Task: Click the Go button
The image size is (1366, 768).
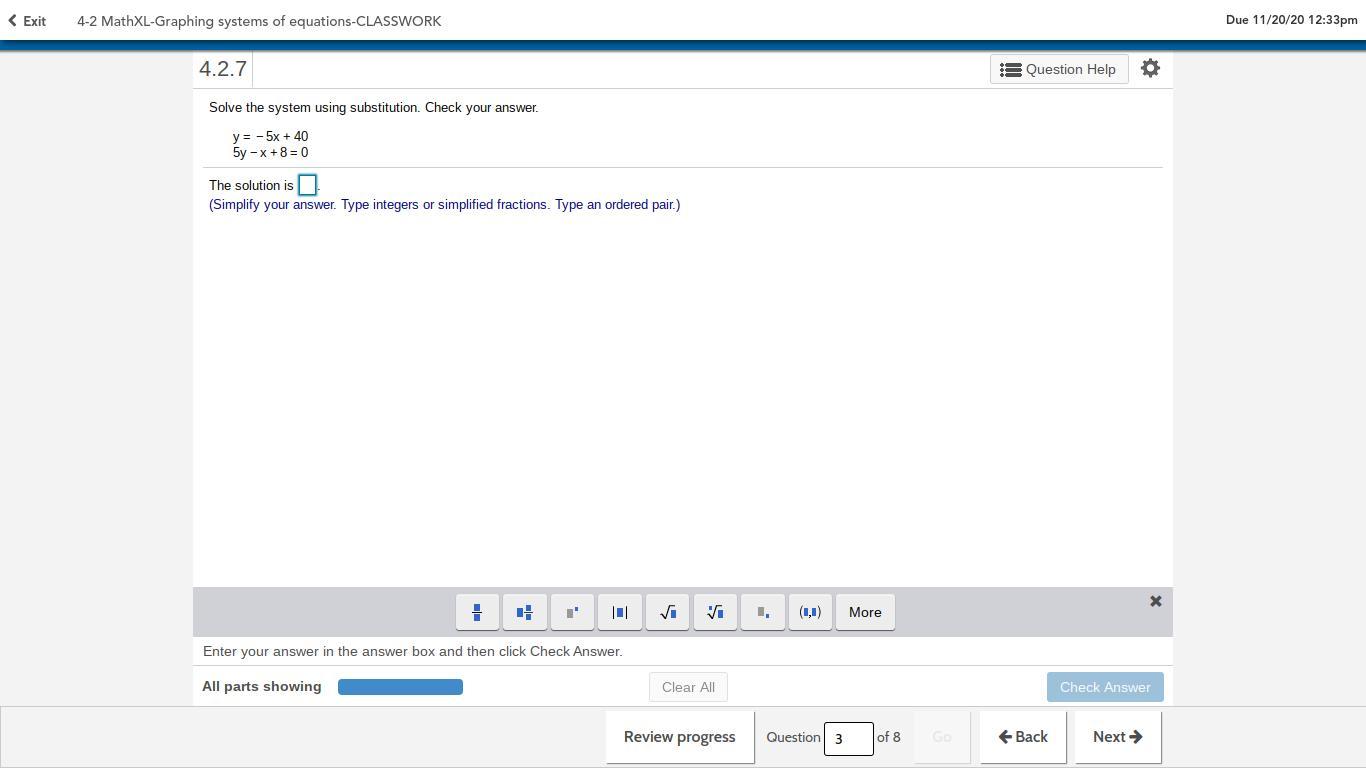Action: pyautogui.click(x=942, y=737)
